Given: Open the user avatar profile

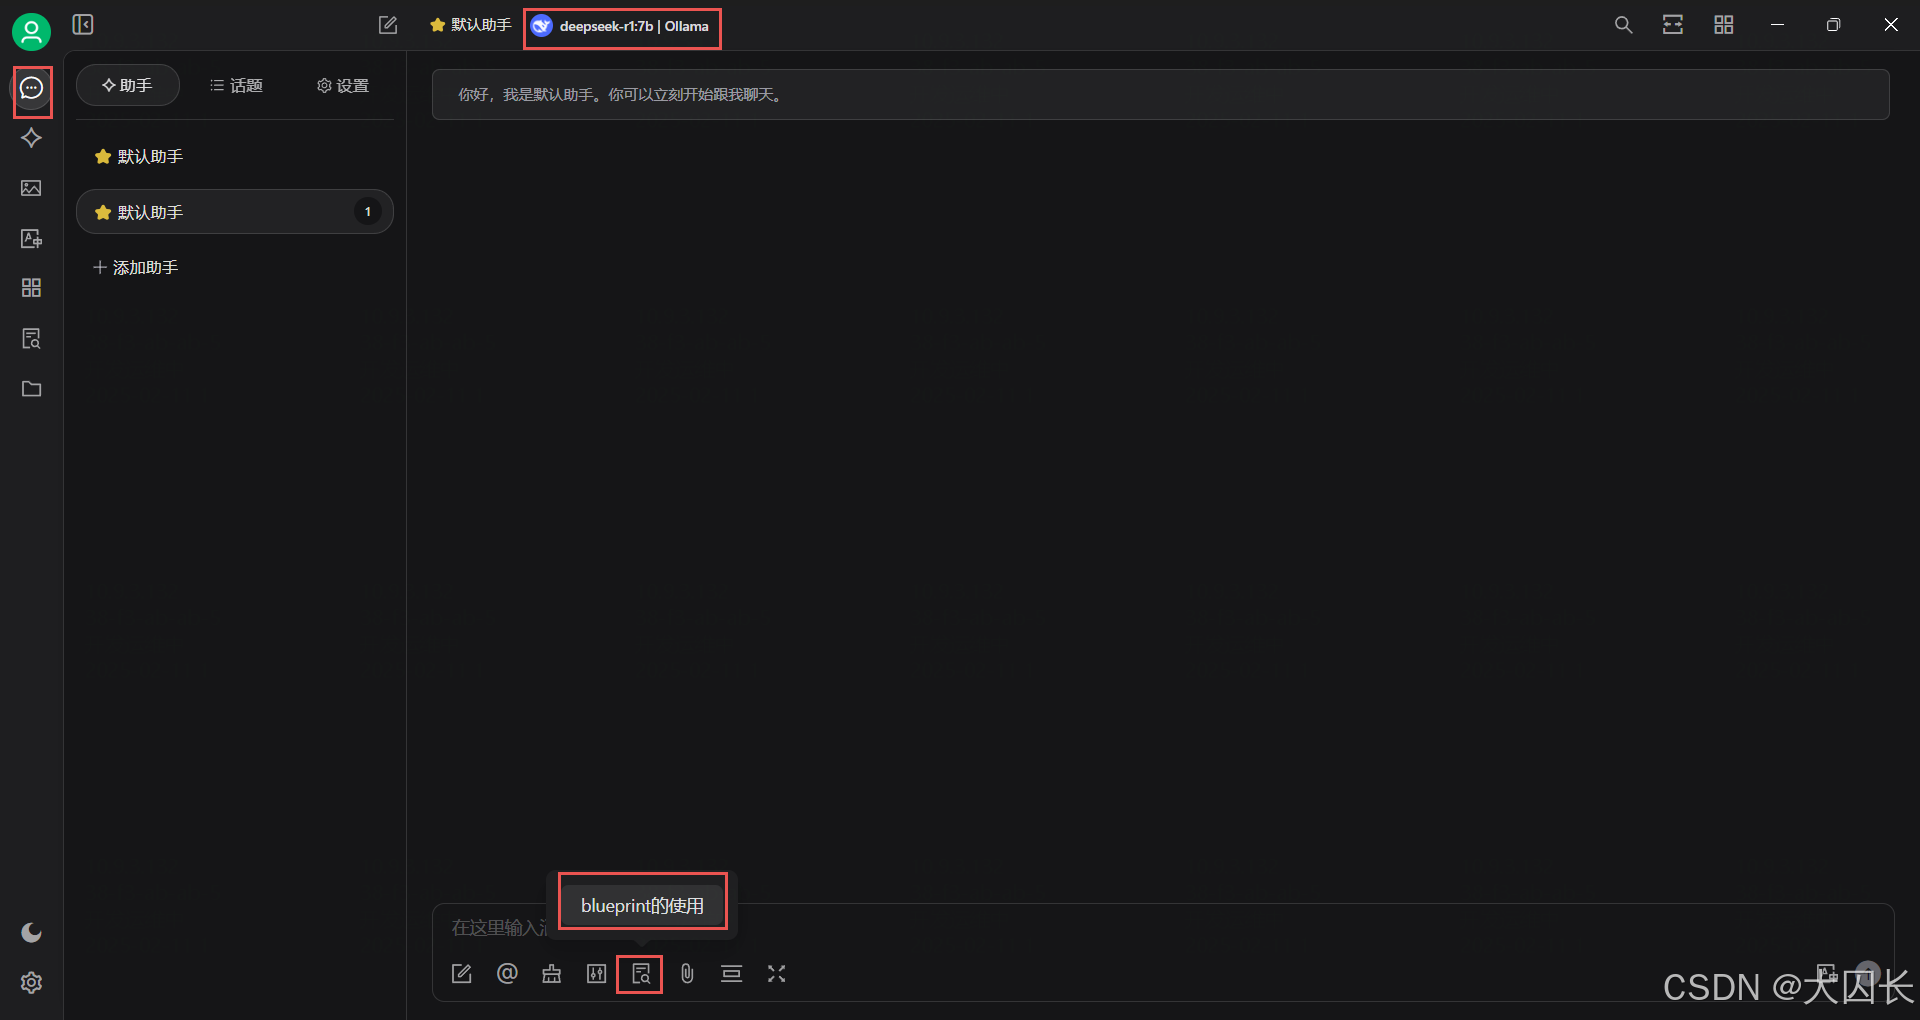Looking at the screenshot, I should click(x=31, y=32).
